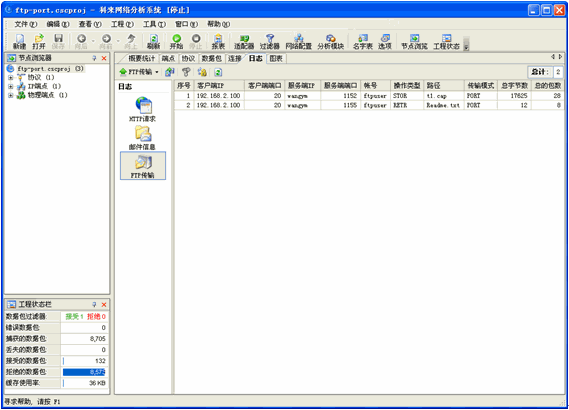
Task: Select the FTP传输 log type icon in sidebar
Action: pyautogui.click(x=143, y=166)
